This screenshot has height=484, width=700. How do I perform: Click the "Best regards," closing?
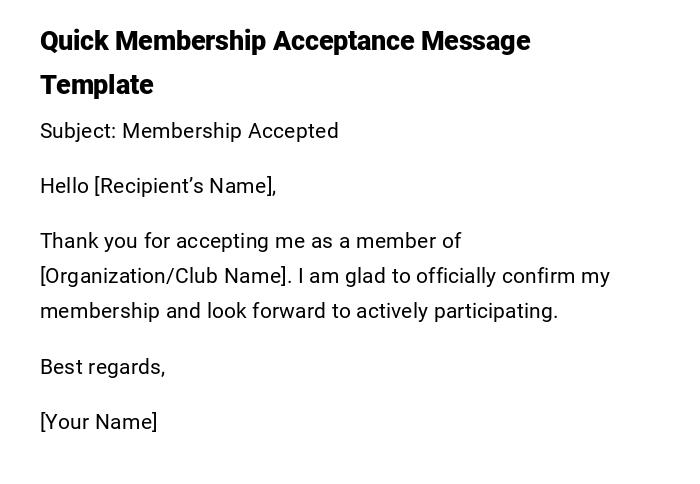pyautogui.click(x=103, y=367)
